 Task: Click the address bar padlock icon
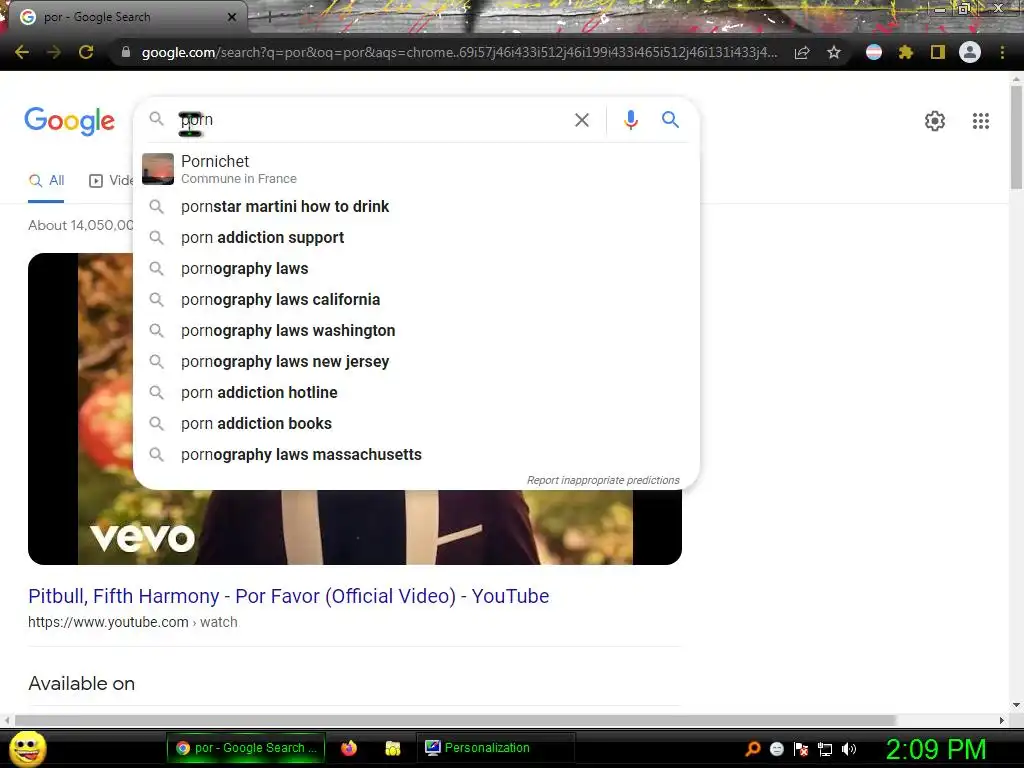126,52
